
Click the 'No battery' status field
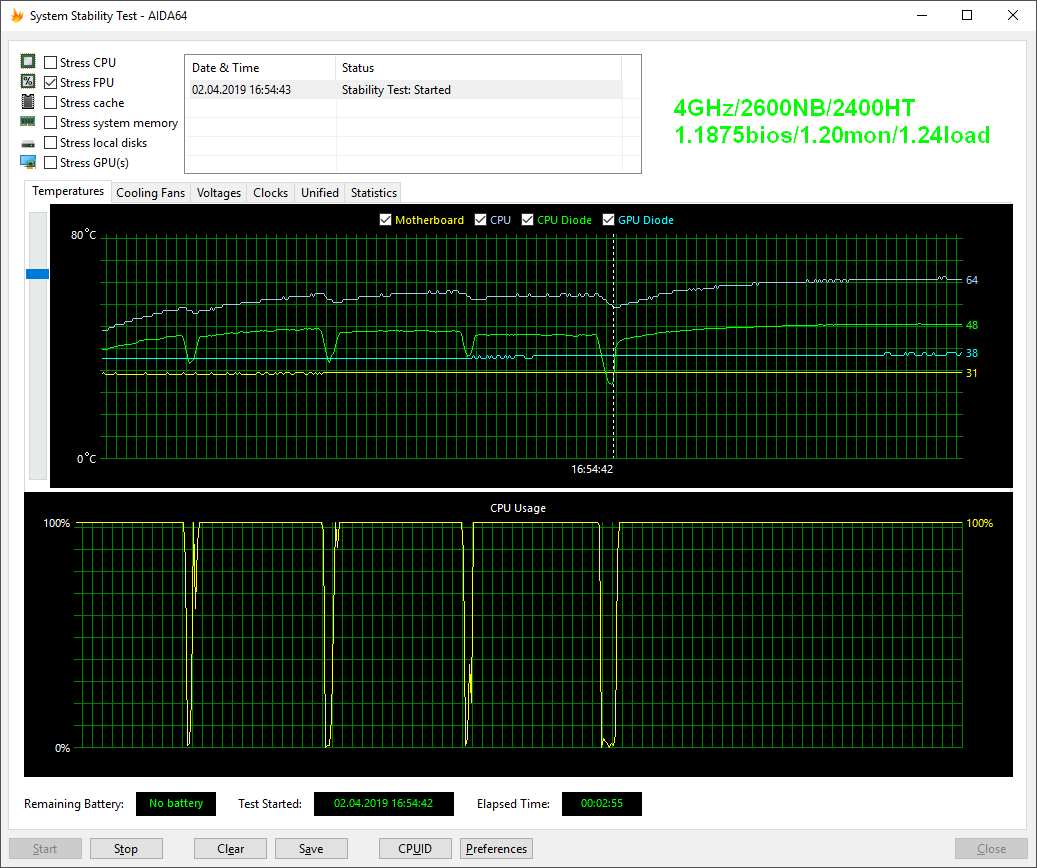tap(176, 803)
